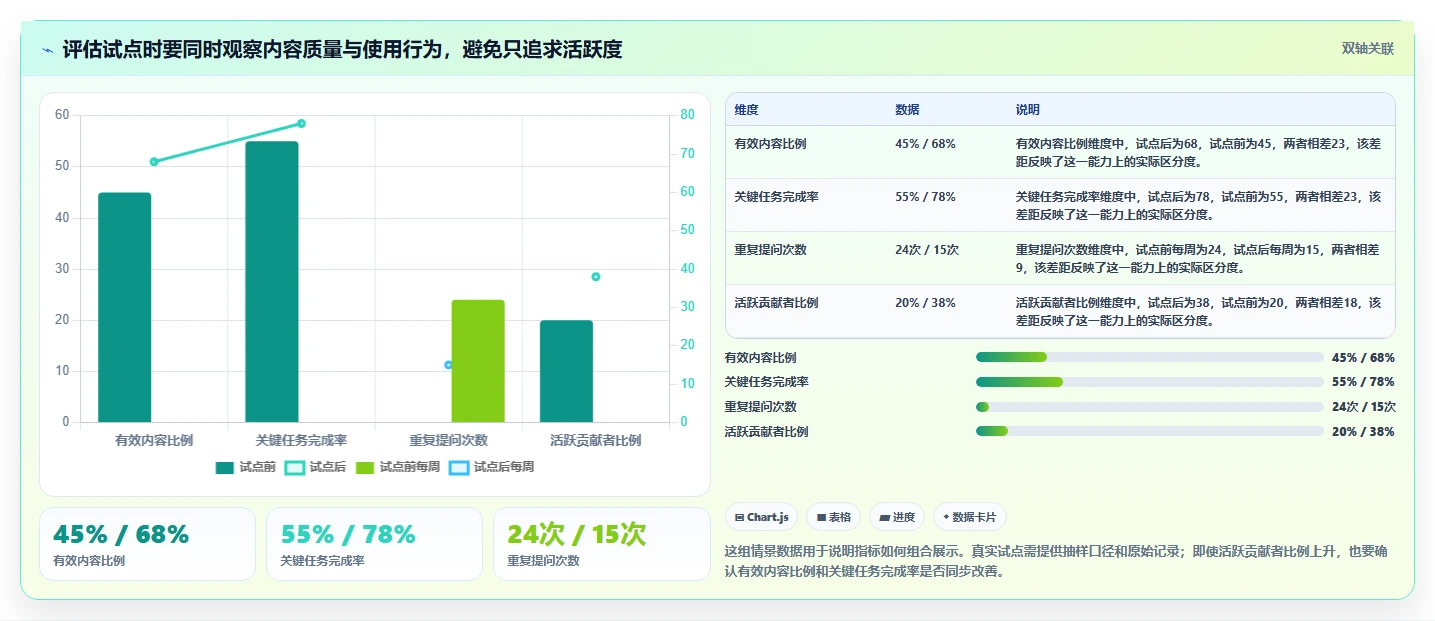Click the 重复提问次数 green bar
The width and height of the screenshot is (1435, 621).
click(478, 361)
